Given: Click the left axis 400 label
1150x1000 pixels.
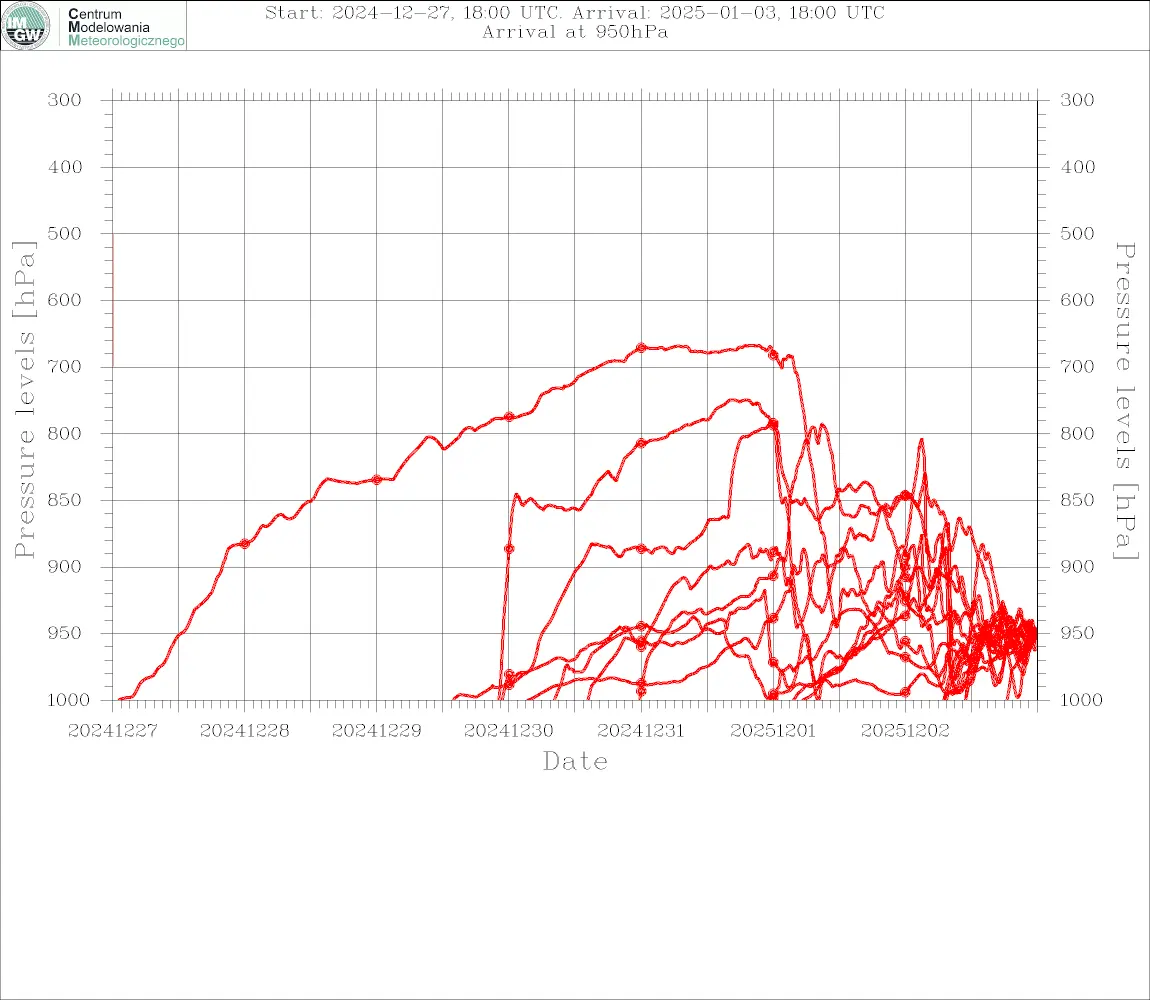Looking at the screenshot, I should point(65,167).
